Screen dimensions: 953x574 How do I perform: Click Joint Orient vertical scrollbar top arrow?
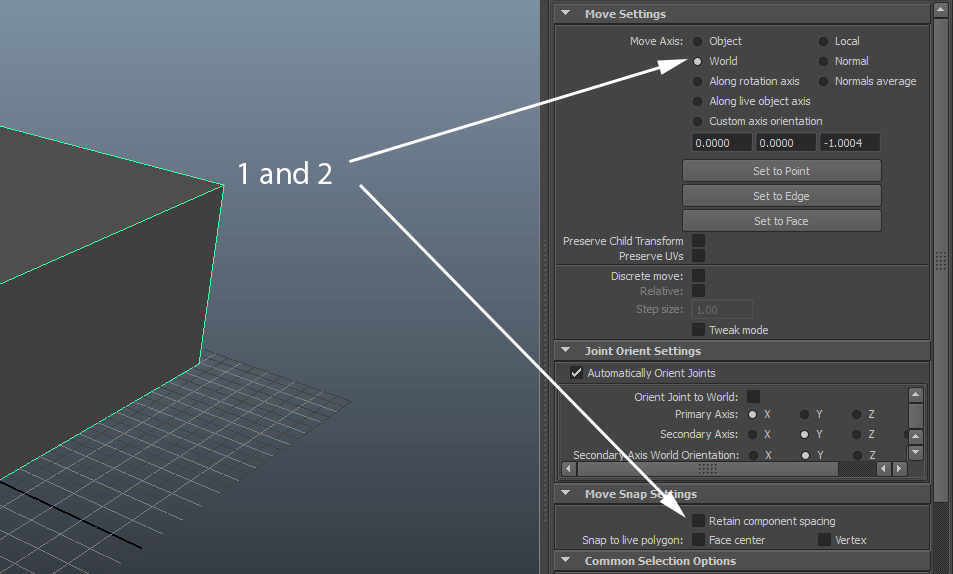click(x=916, y=395)
